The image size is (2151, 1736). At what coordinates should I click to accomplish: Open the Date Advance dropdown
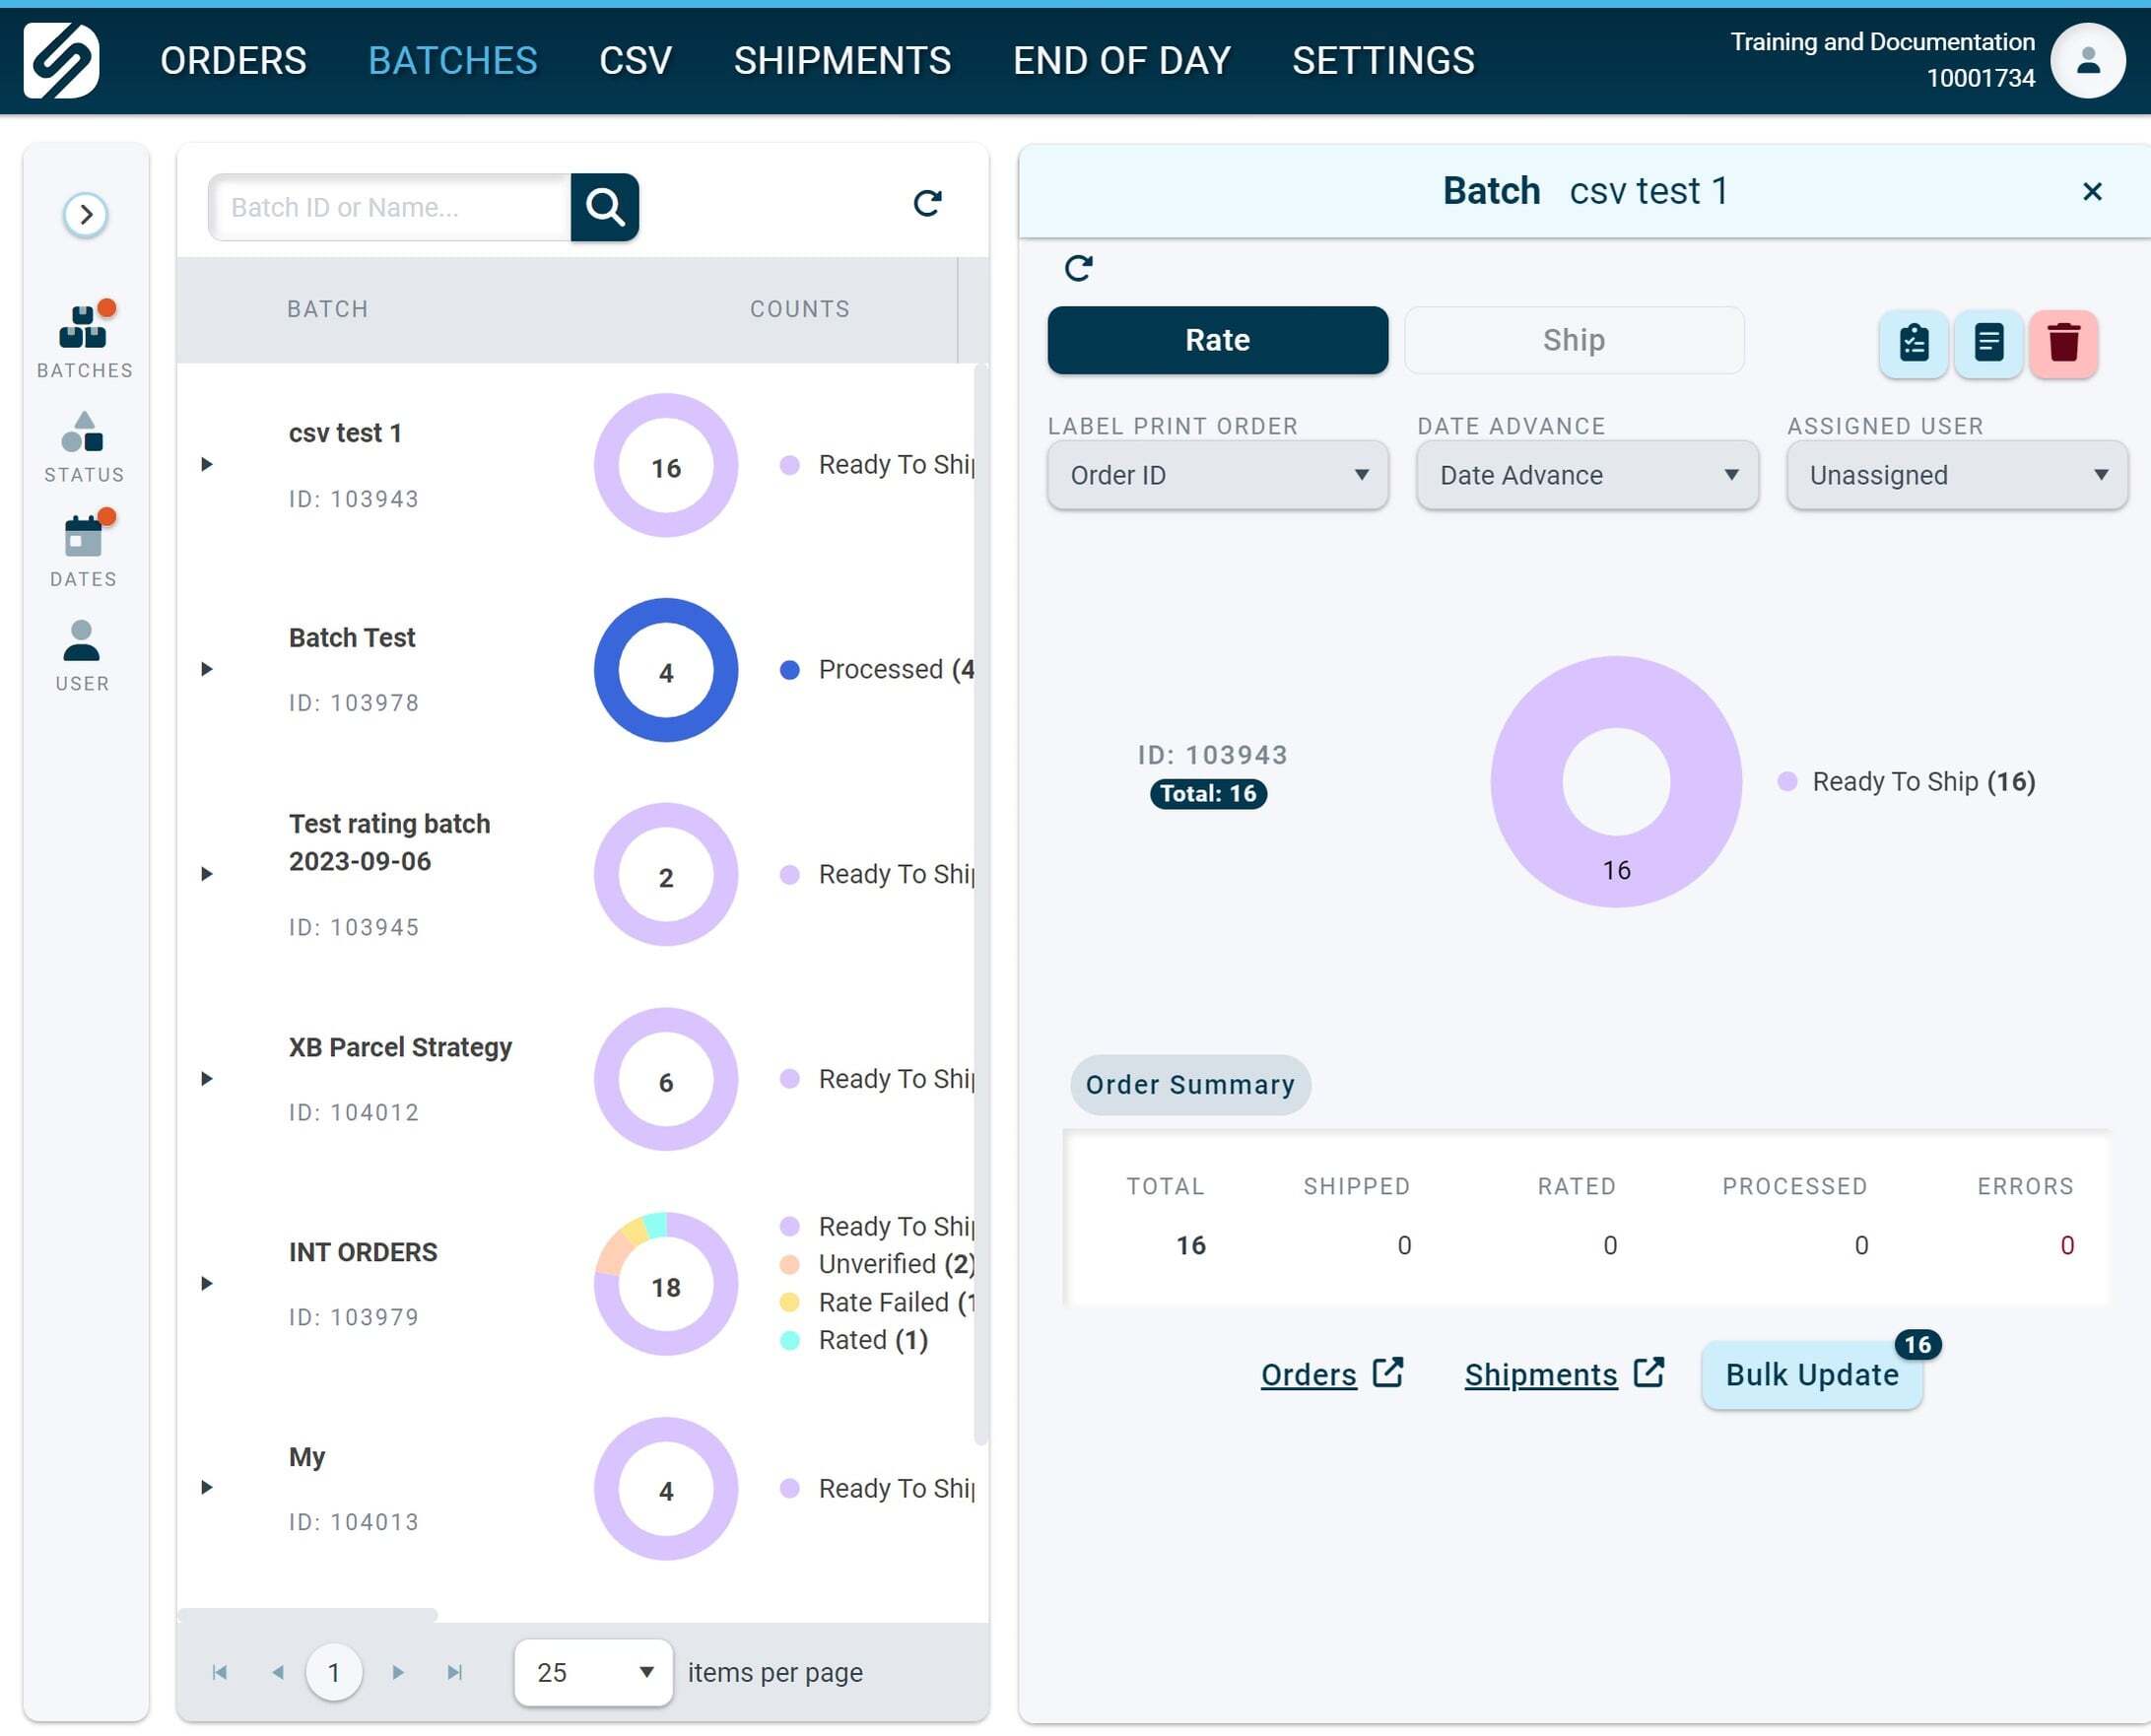click(x=1587, y=475)
